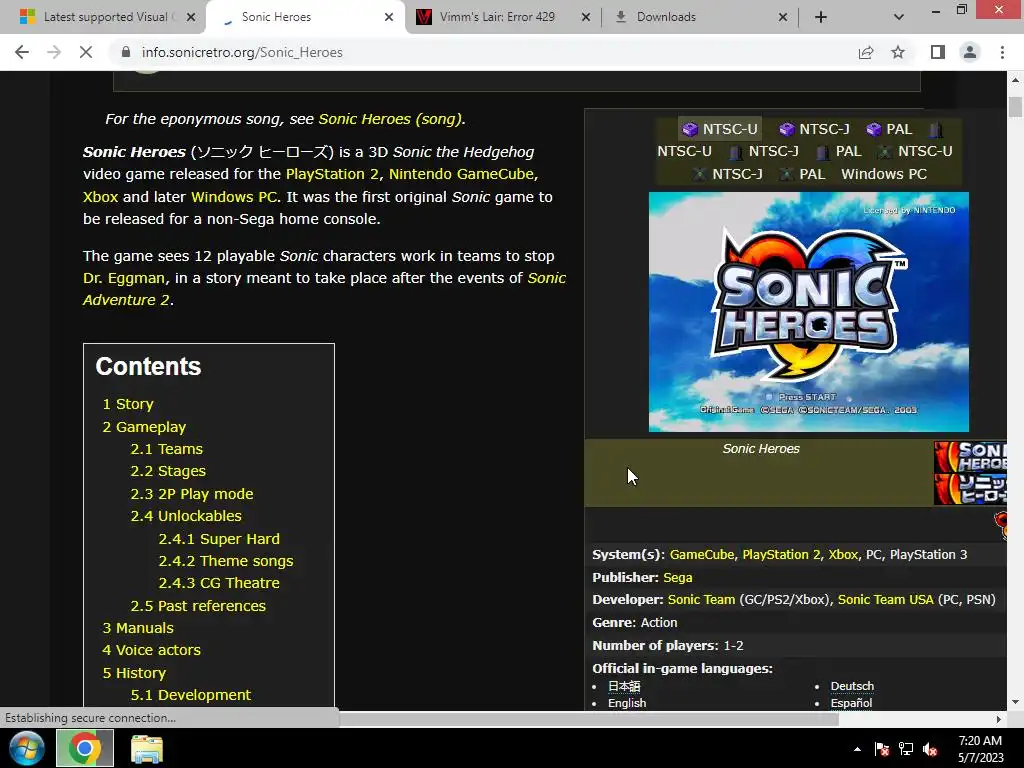Click the Sonic Heroes English logo thumbnail
Viewport: 1024px width, 768px height.
coord(970,457)
